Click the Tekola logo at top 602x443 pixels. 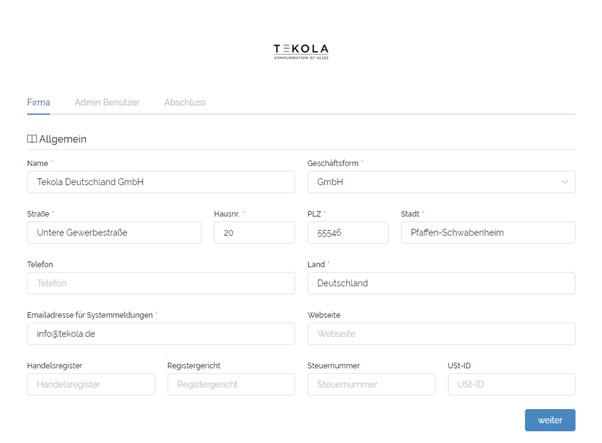point(300,50)
